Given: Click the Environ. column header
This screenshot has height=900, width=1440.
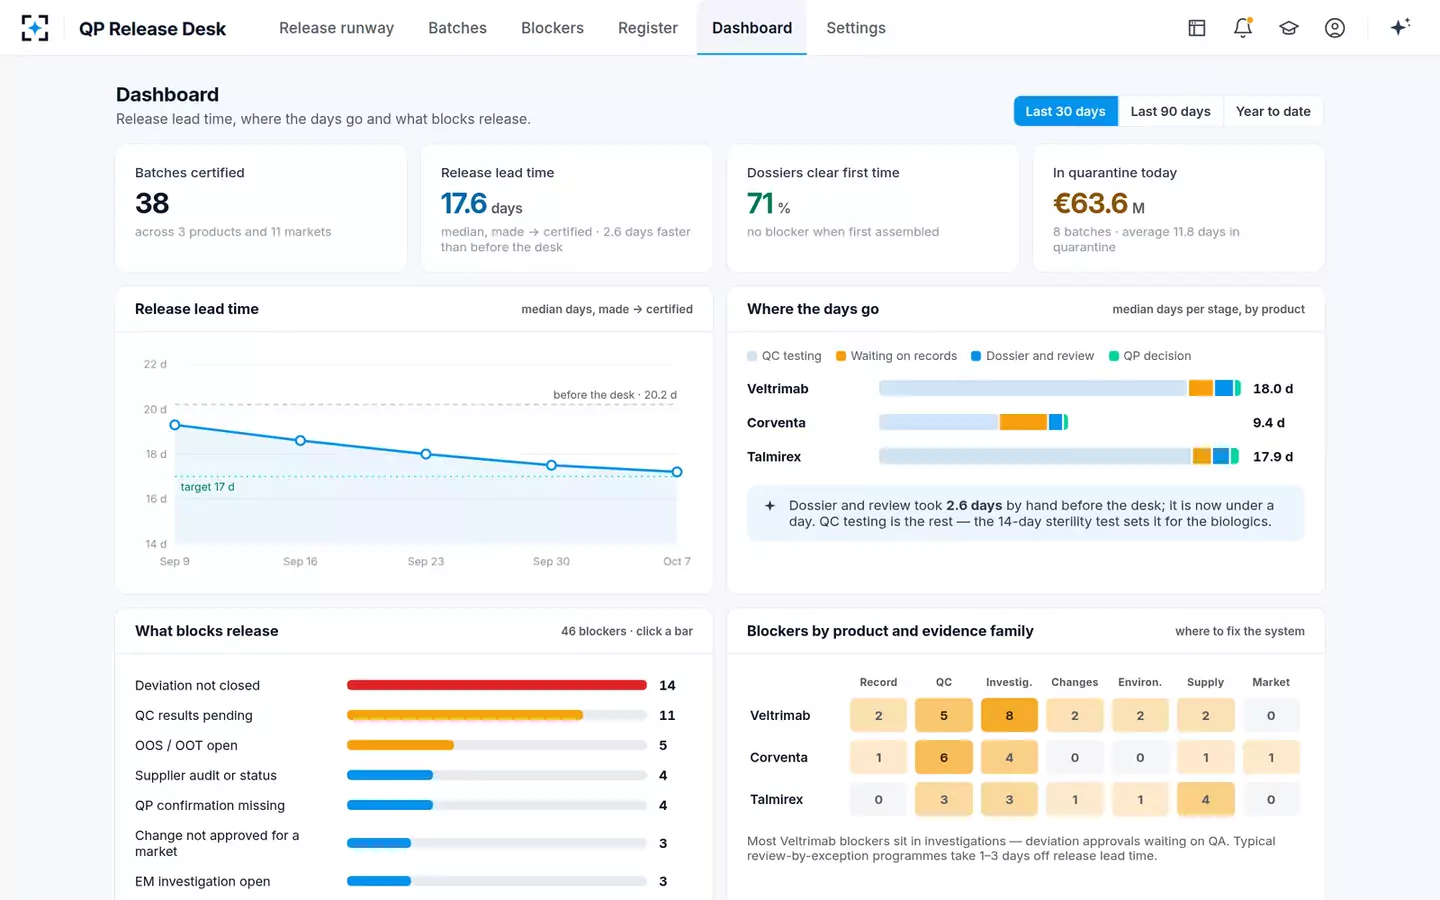Looking at the screenshot, I should [x=1140, y=682].
